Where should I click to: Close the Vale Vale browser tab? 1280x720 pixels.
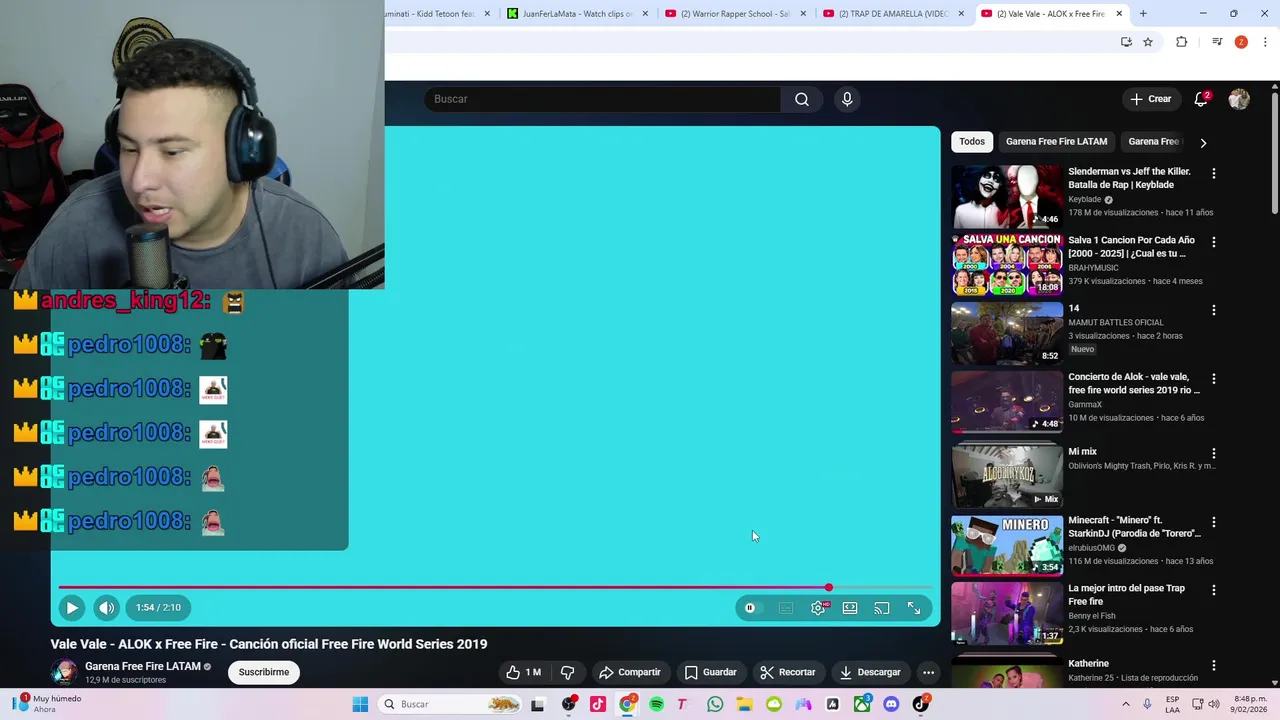[x=1119, y=14]
